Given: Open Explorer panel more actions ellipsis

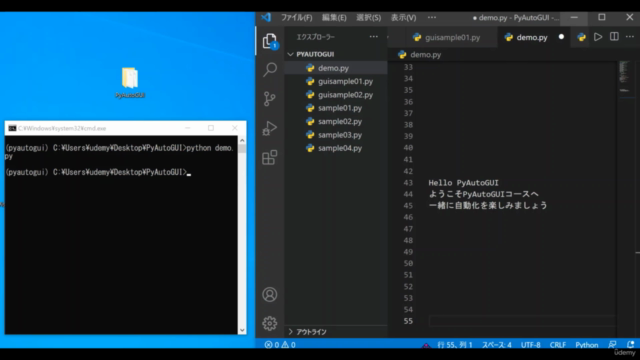Looking at the screenshot, I should tap(373, 37).
